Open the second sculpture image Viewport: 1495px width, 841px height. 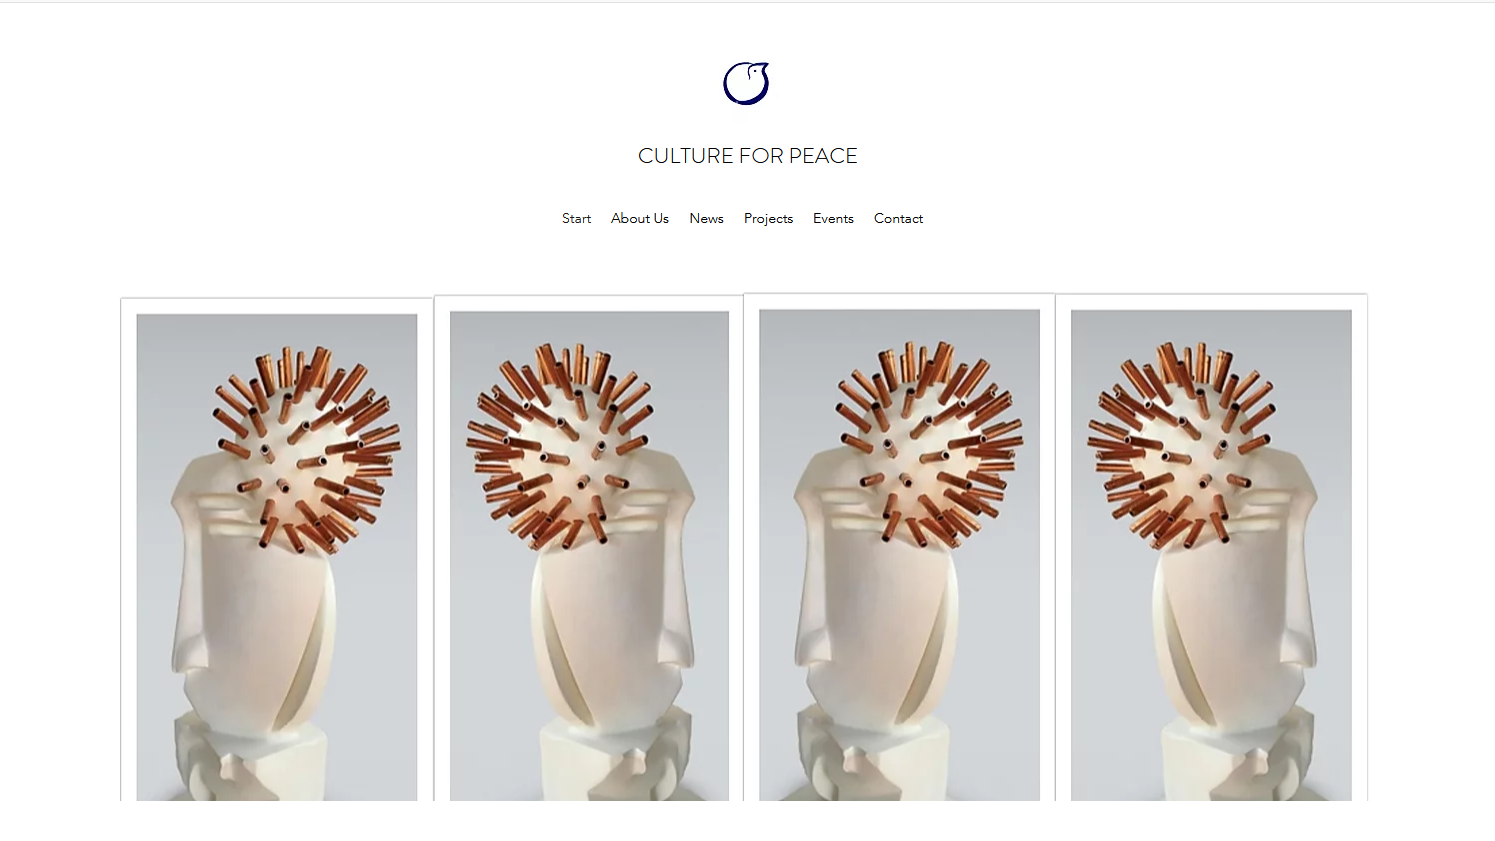click(x=589, y=556)
